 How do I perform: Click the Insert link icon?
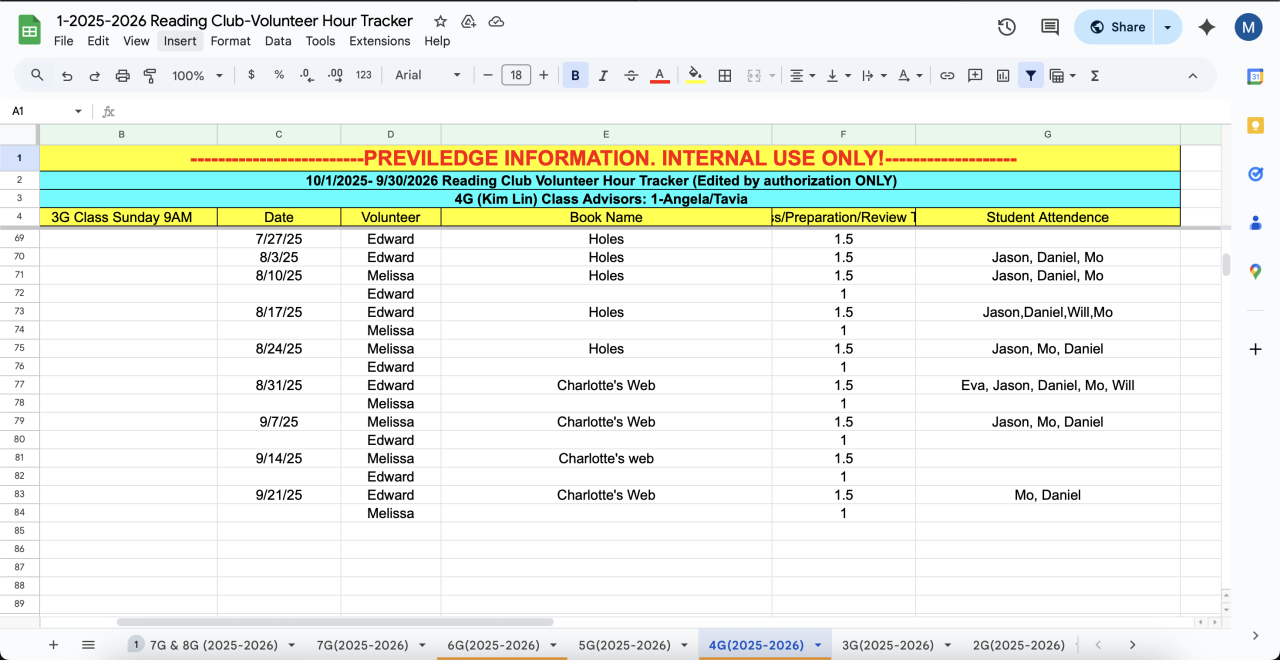click(947, 76)
